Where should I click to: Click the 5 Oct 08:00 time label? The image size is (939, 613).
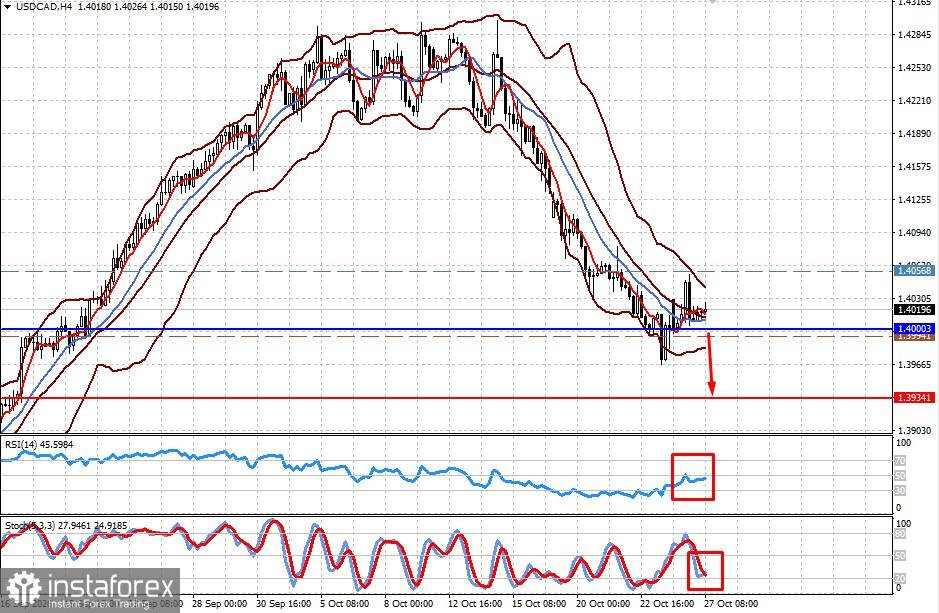pyautogui.click(x=344, y=603)
